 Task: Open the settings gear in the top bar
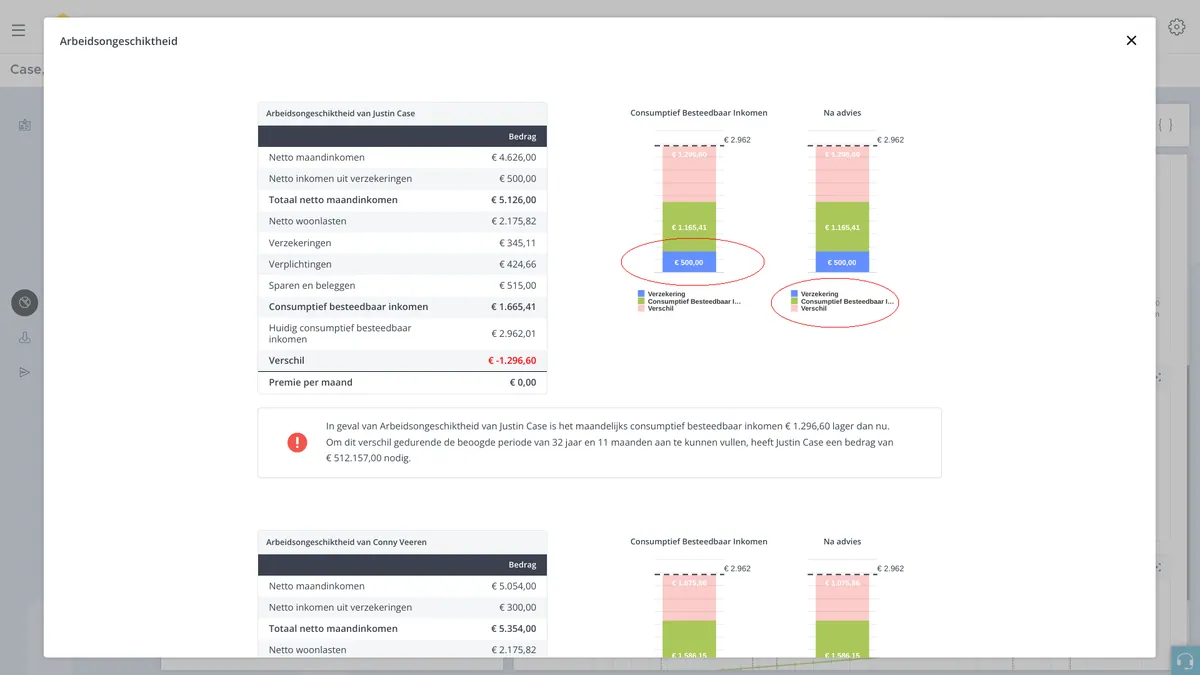(x=1177, y=28)
